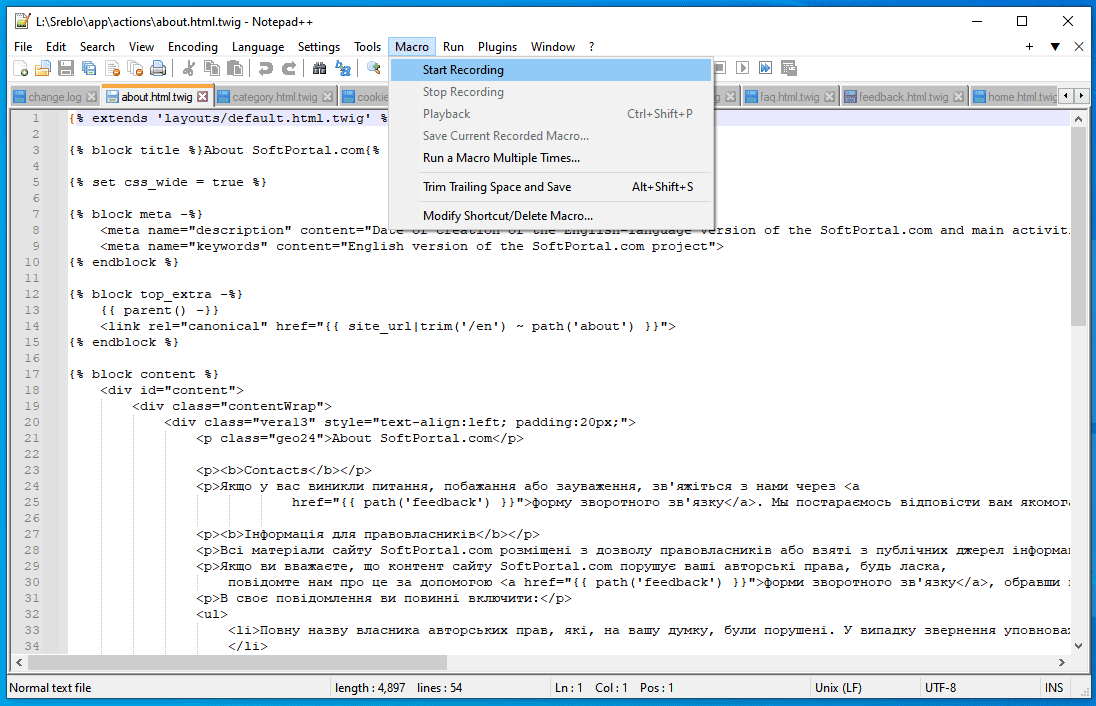Switch to the category.html.twig tab
1096x706 pixels.
pyautogui.click(x=275, y=96)
